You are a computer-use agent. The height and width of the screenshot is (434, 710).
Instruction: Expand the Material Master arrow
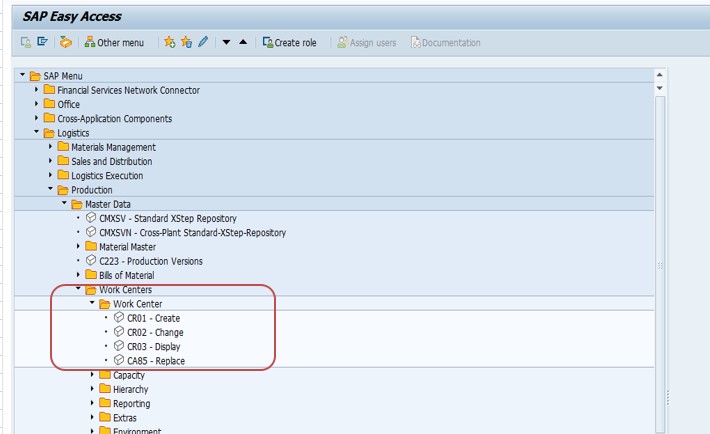tap(78, 246)
